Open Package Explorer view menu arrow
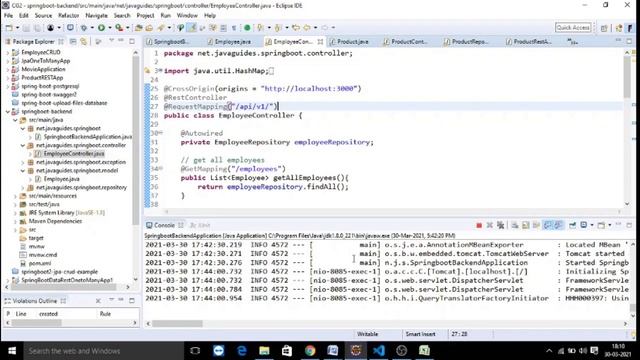640x360 pixels. [111, 41]
